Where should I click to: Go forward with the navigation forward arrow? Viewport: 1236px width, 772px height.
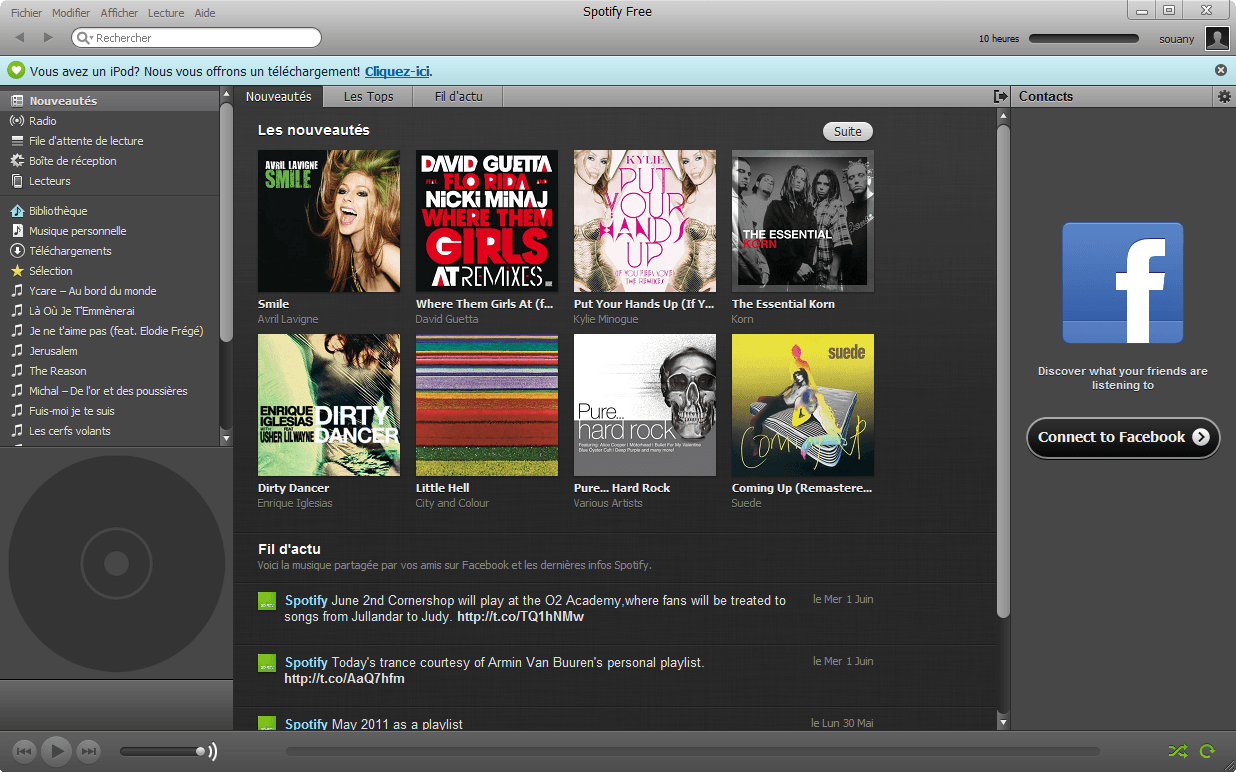pos(48,37)
